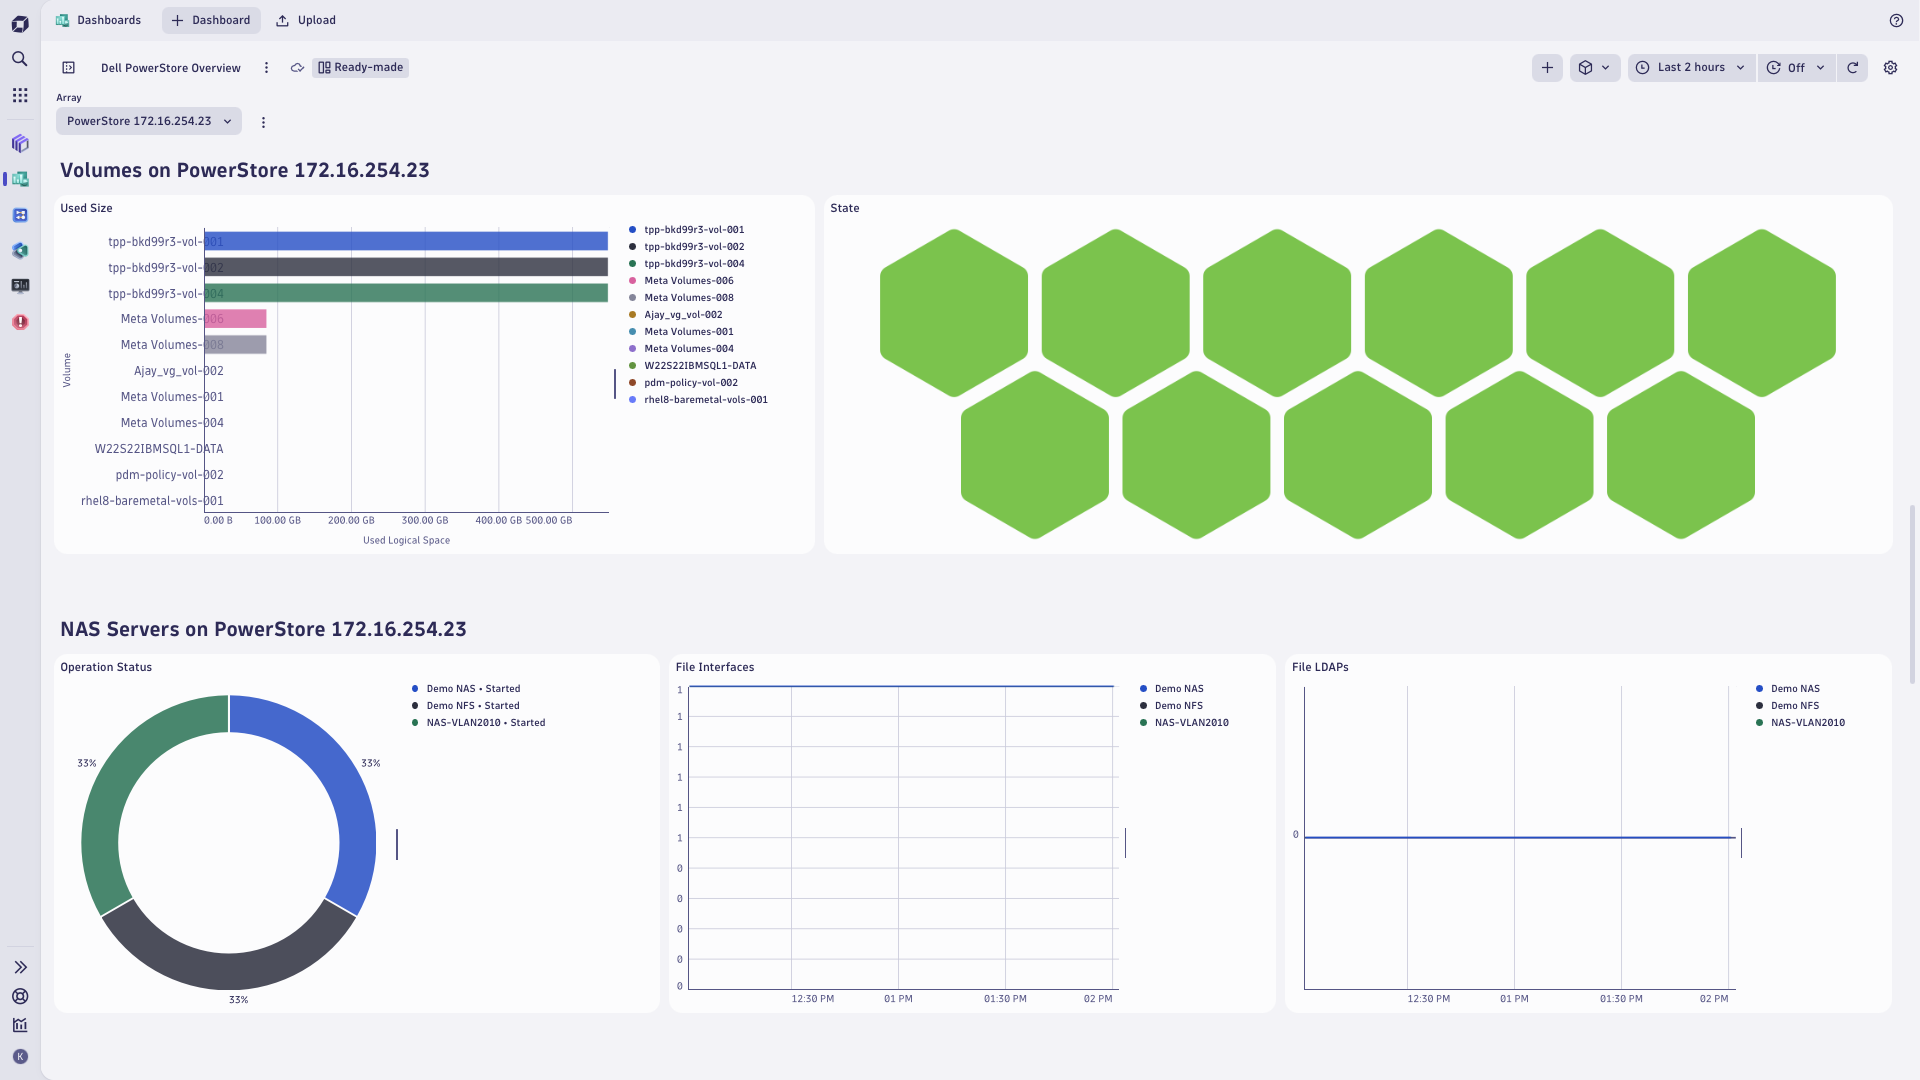Toggle rhel8-baremetal-vols-001 legend entry
This screenshot has width=1920, height=1080.
[699, 400]
